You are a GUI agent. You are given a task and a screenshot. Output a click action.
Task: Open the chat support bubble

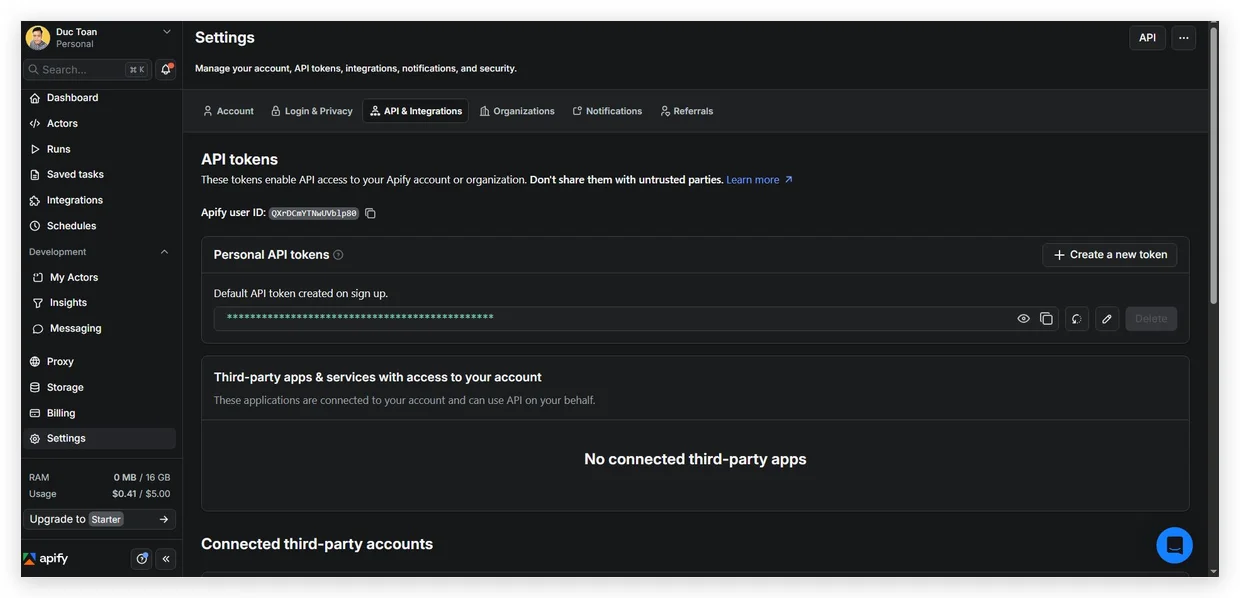coord(1174,545)
